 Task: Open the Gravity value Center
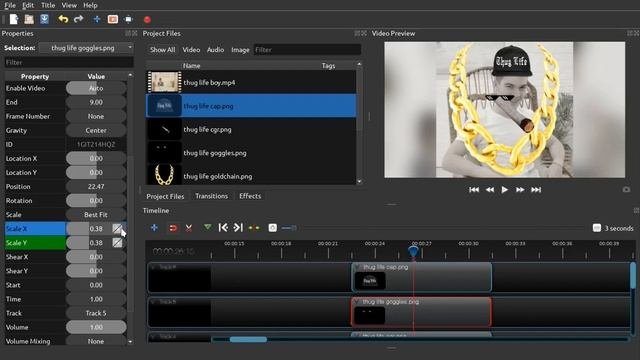coord(96,130)
